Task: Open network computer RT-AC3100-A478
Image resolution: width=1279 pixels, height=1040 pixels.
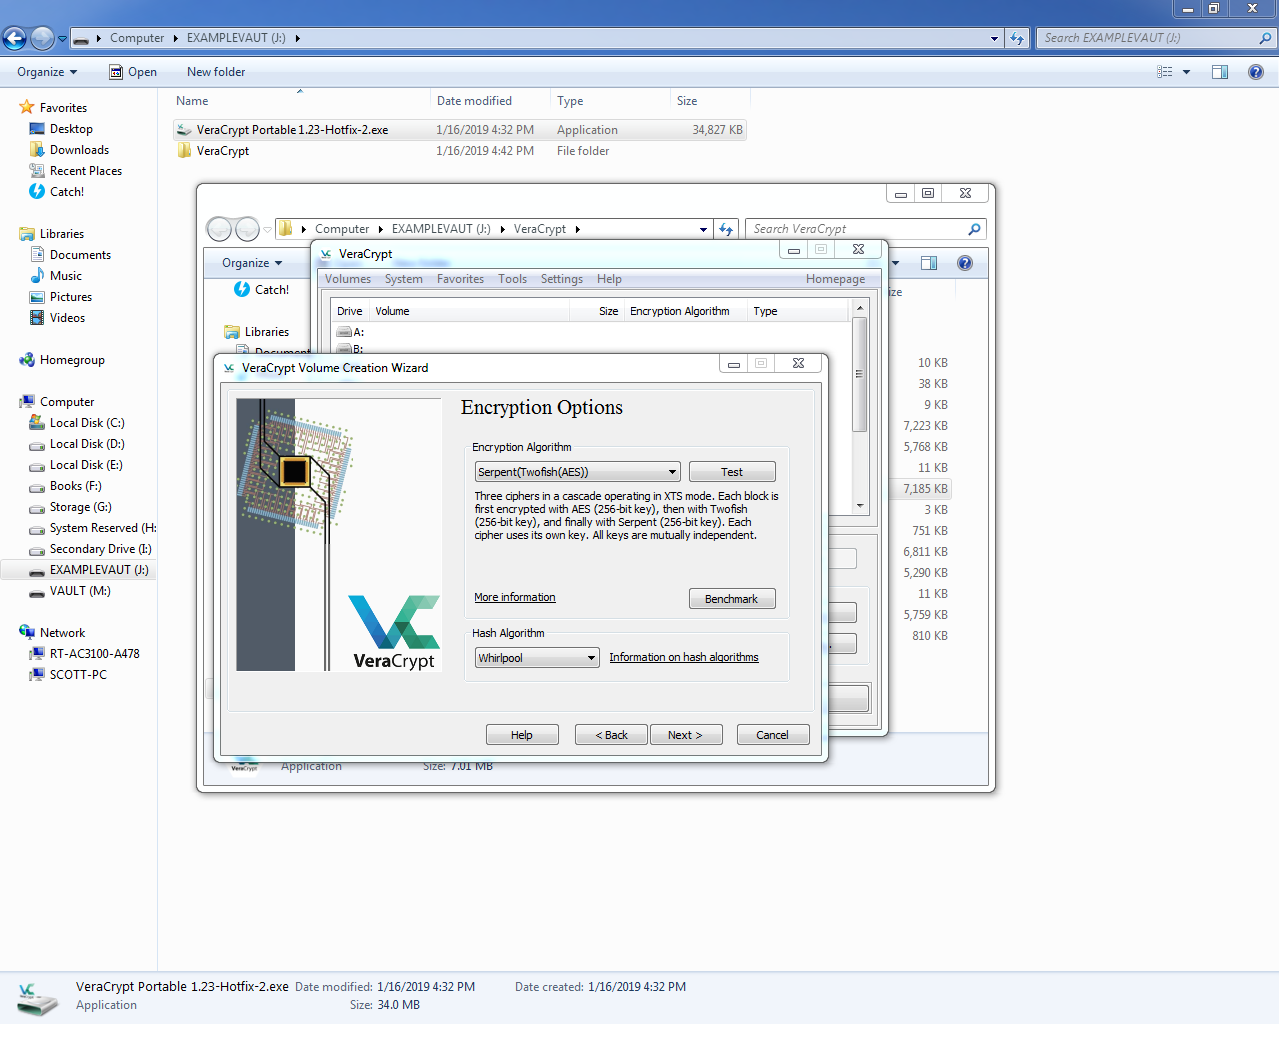Action: [x=85, y=654]
